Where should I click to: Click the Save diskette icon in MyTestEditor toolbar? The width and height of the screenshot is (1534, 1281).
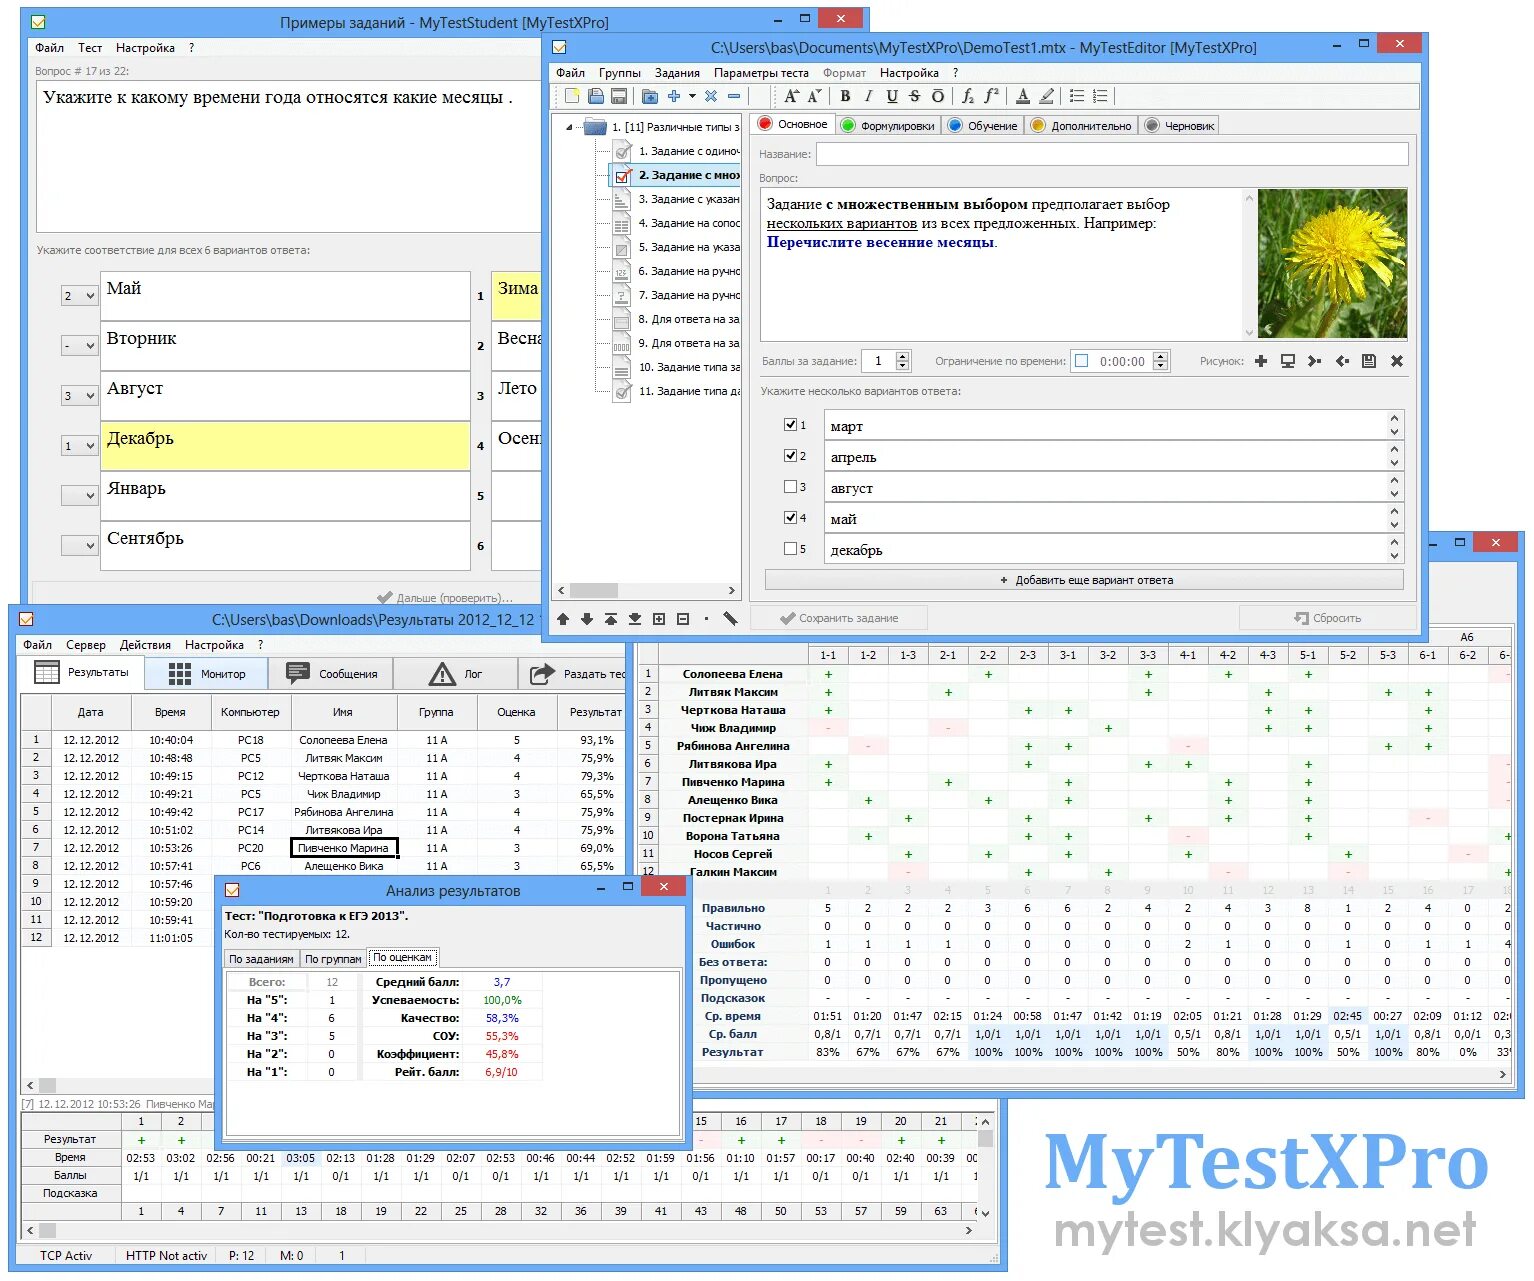point(619,96)
